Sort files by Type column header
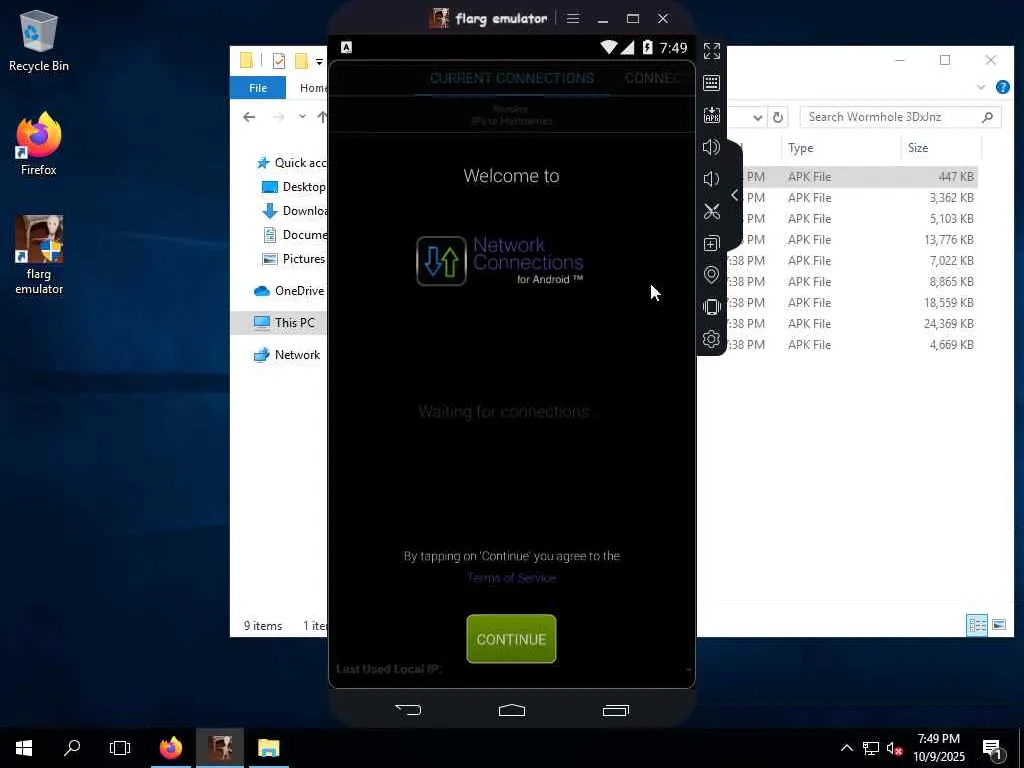Screen dimensions: 1024x768 click(841, 148)
